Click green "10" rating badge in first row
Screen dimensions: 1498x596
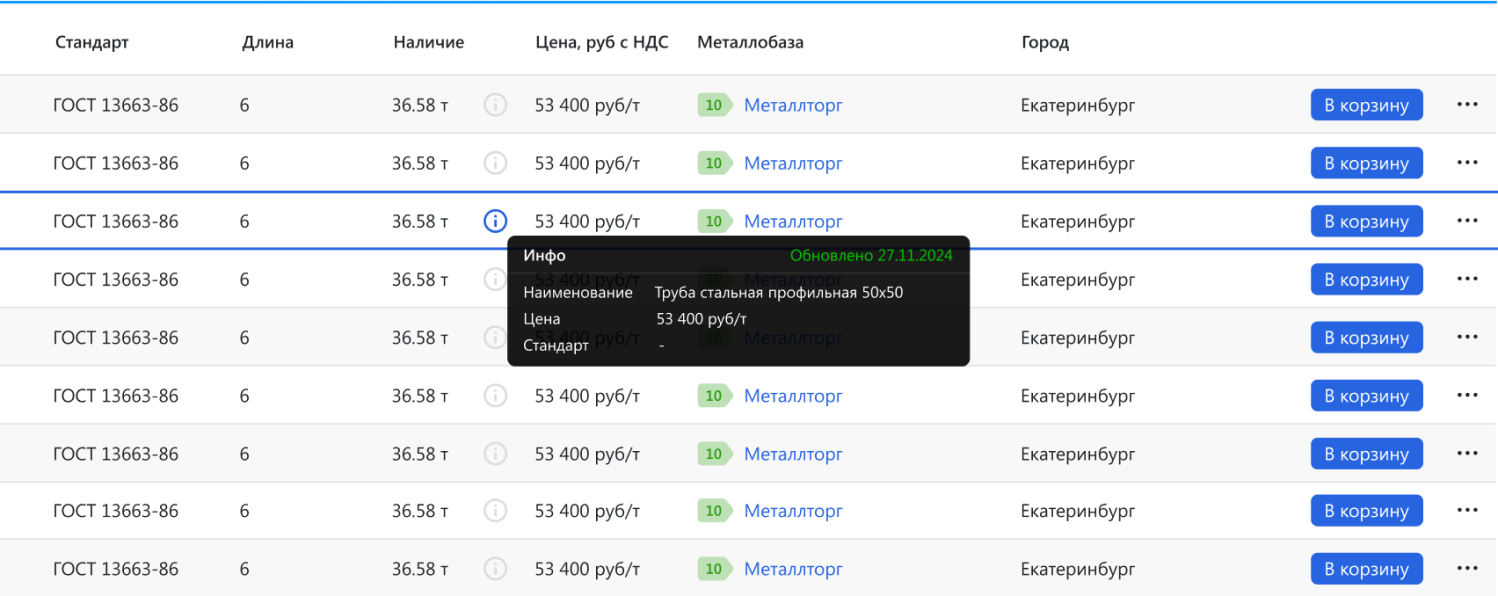(714, 105)
